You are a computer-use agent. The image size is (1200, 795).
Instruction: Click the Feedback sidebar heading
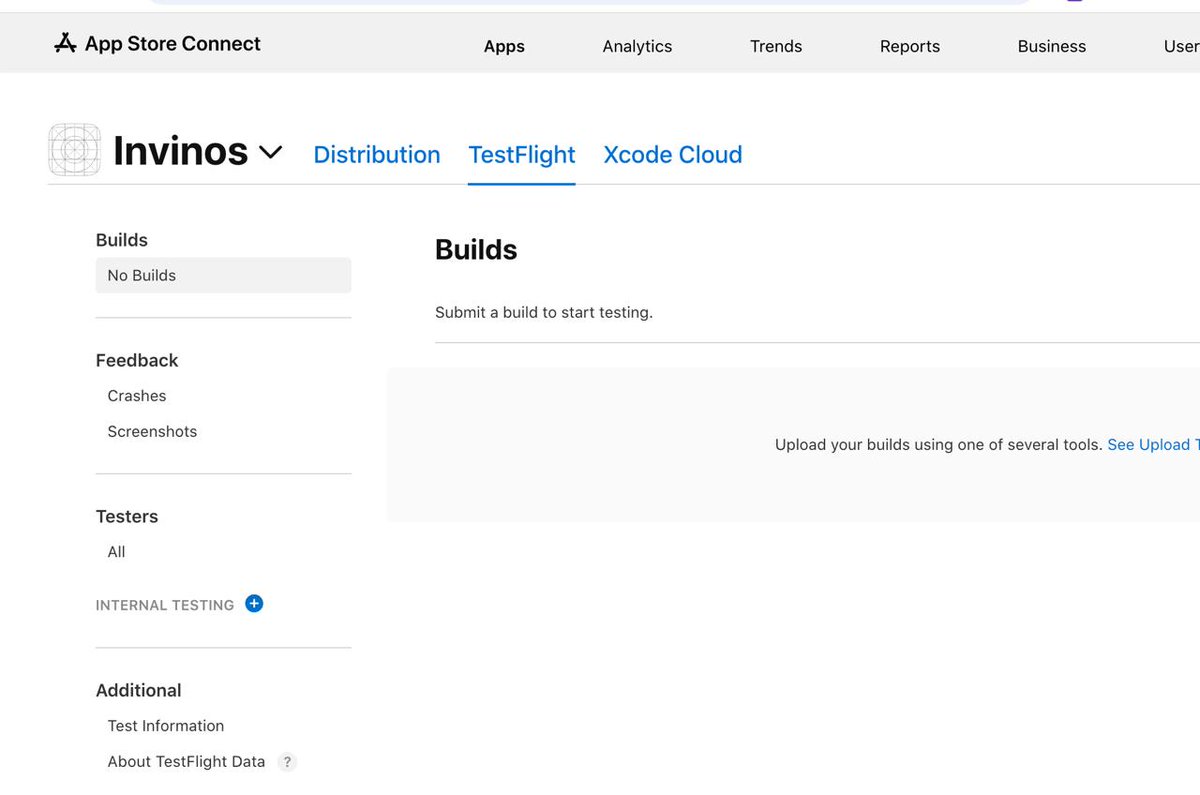[137, 360]
